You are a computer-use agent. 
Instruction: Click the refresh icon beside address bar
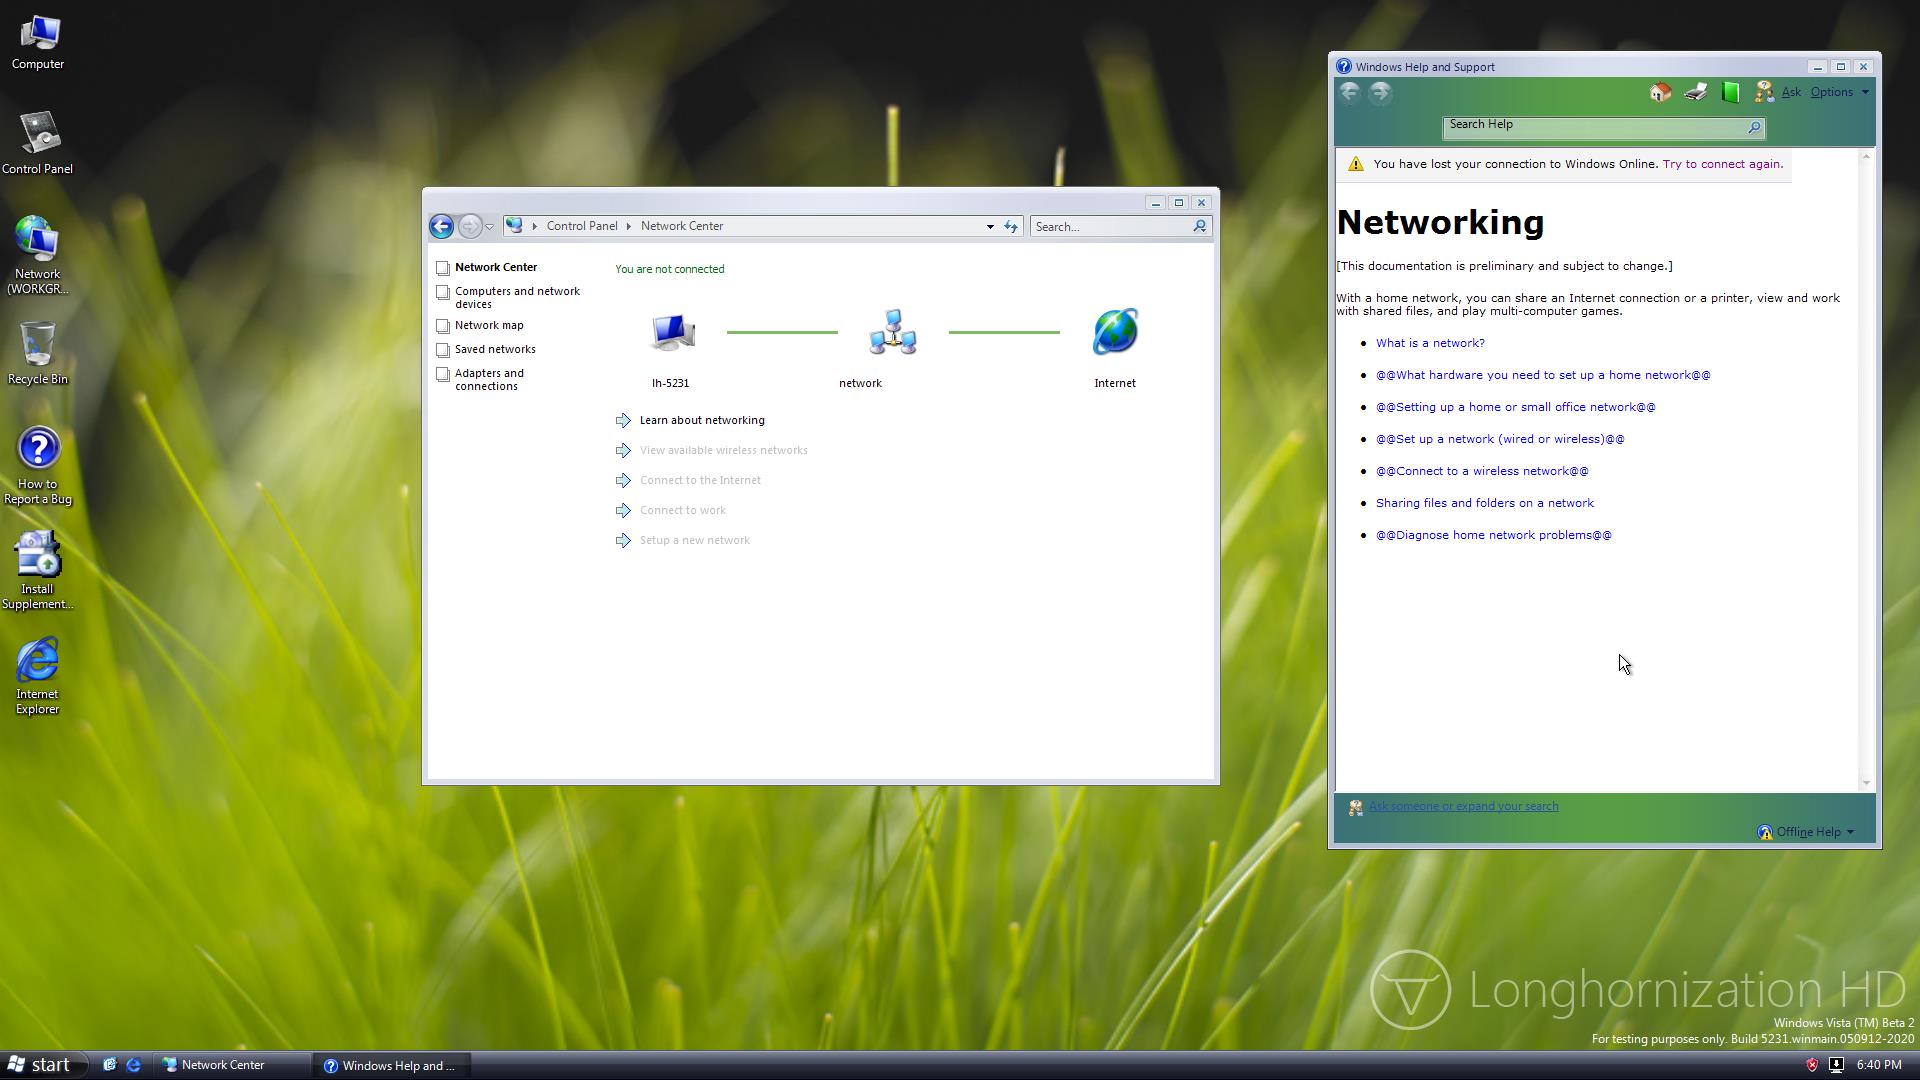1011,226
